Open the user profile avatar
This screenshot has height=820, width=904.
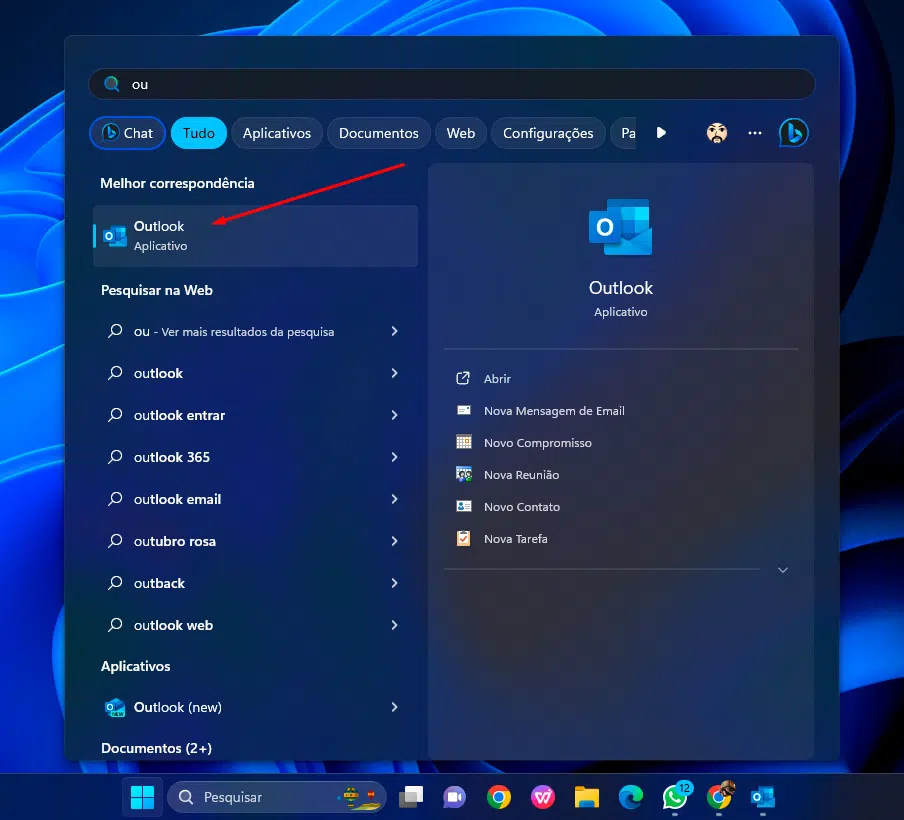(x=717, y=133)
